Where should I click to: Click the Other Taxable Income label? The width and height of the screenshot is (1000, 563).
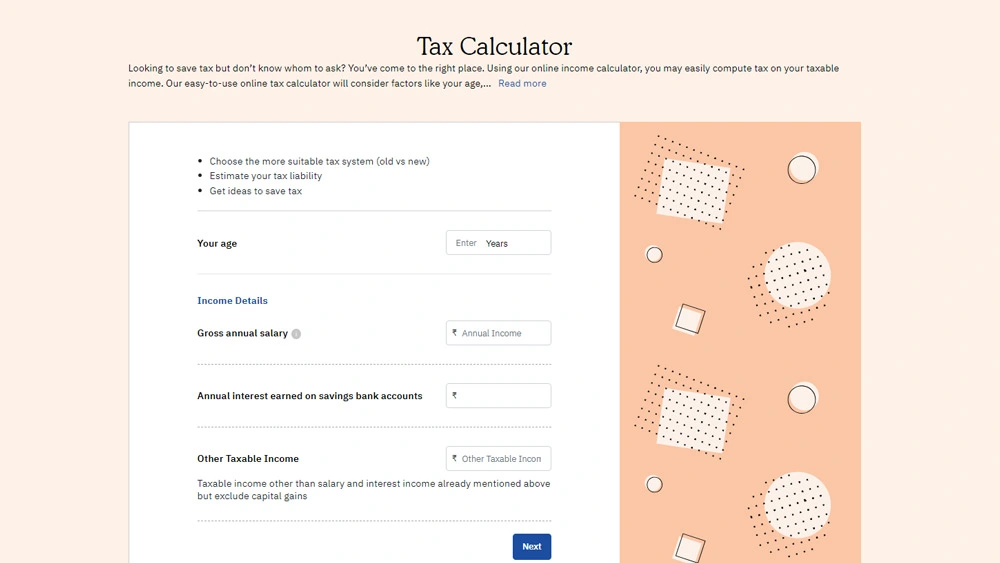[x=248, y=459]
